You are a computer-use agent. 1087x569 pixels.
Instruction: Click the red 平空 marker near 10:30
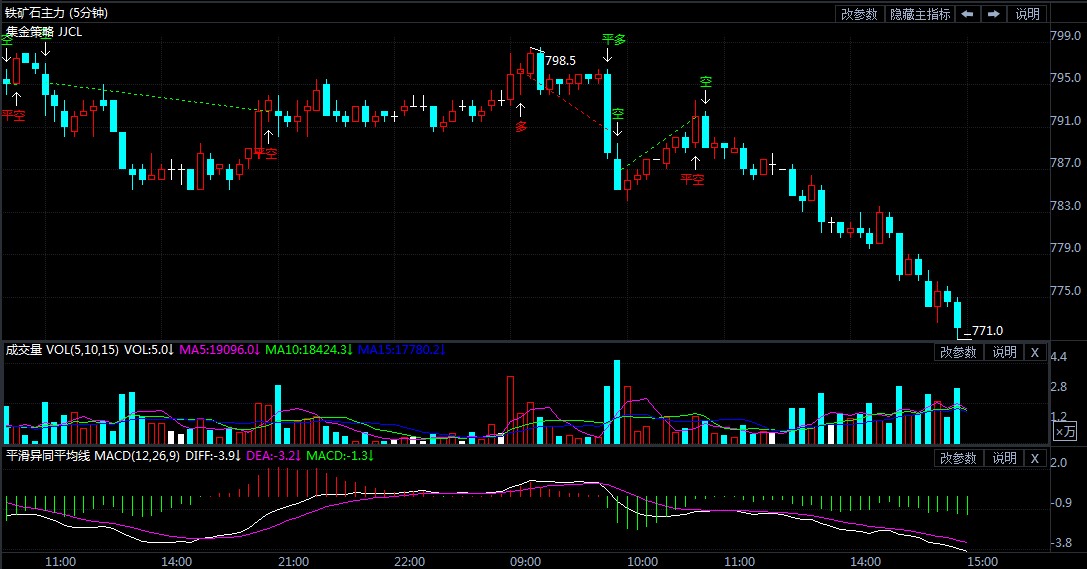tap(692, 180)
